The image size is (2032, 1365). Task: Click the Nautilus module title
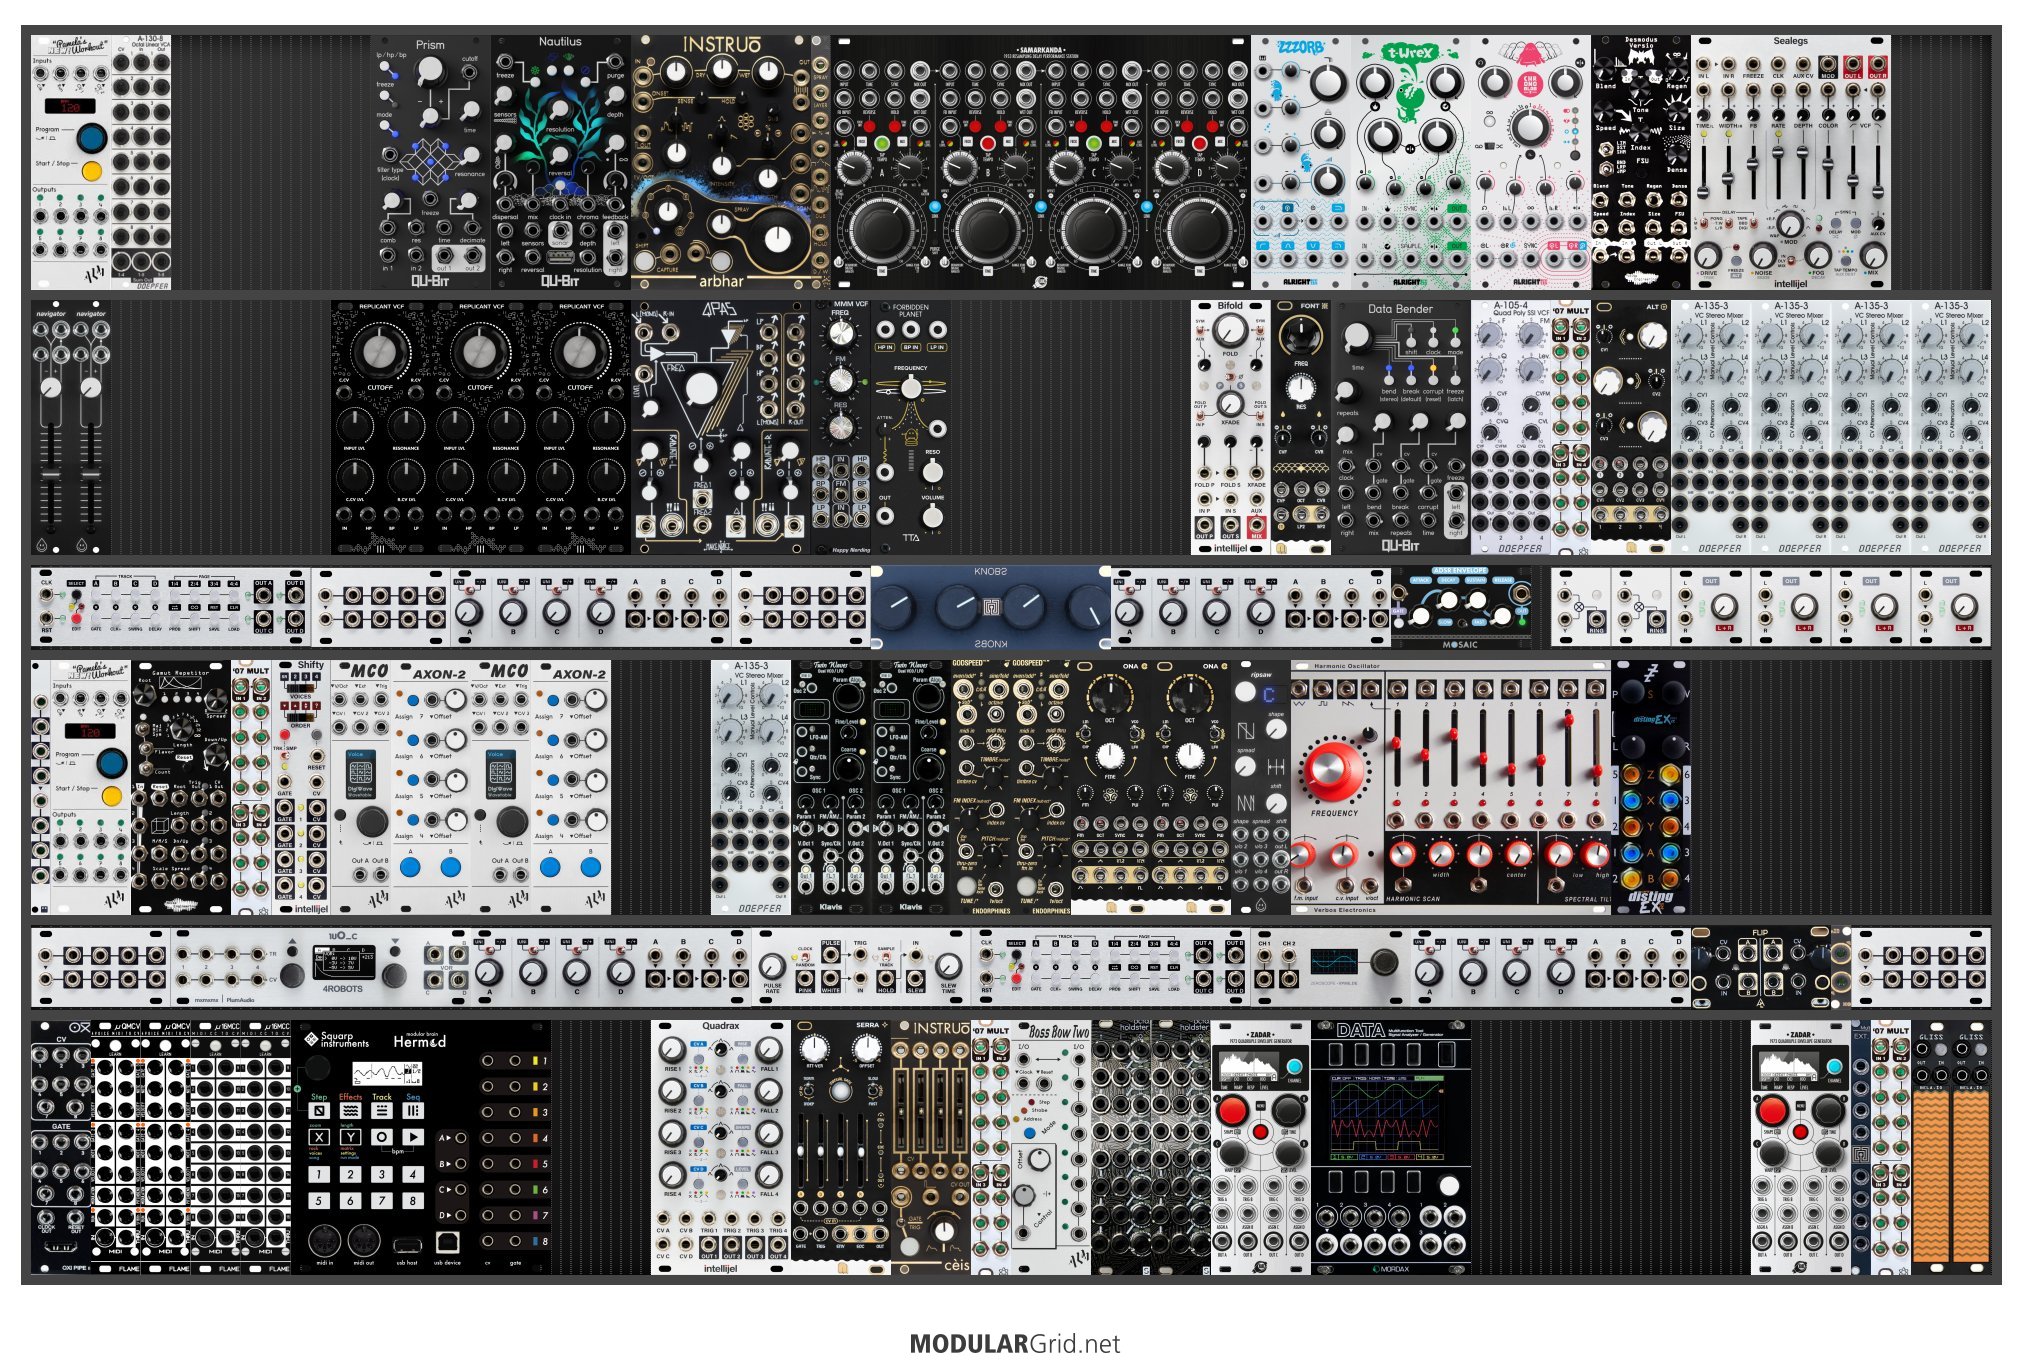pyautogui.click(x=560, y=42)
